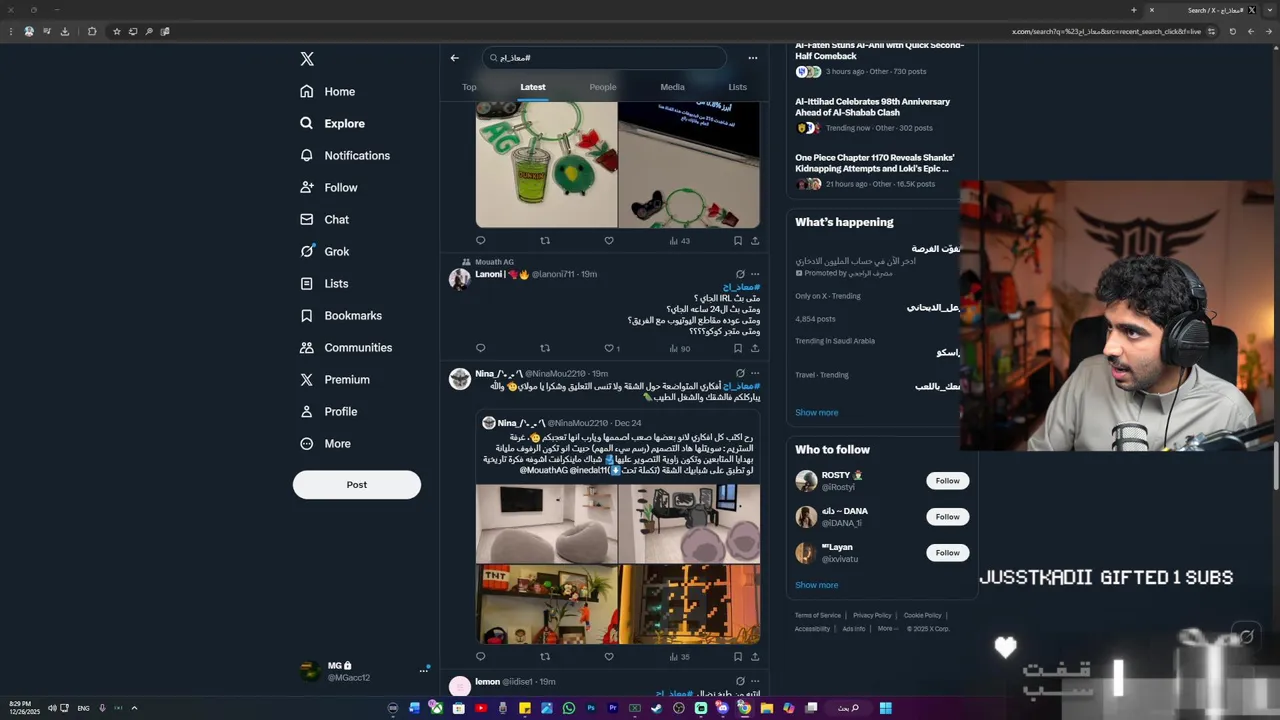View analytics showing 90 views
This screenshot has height=720, width=1280.
679,348
